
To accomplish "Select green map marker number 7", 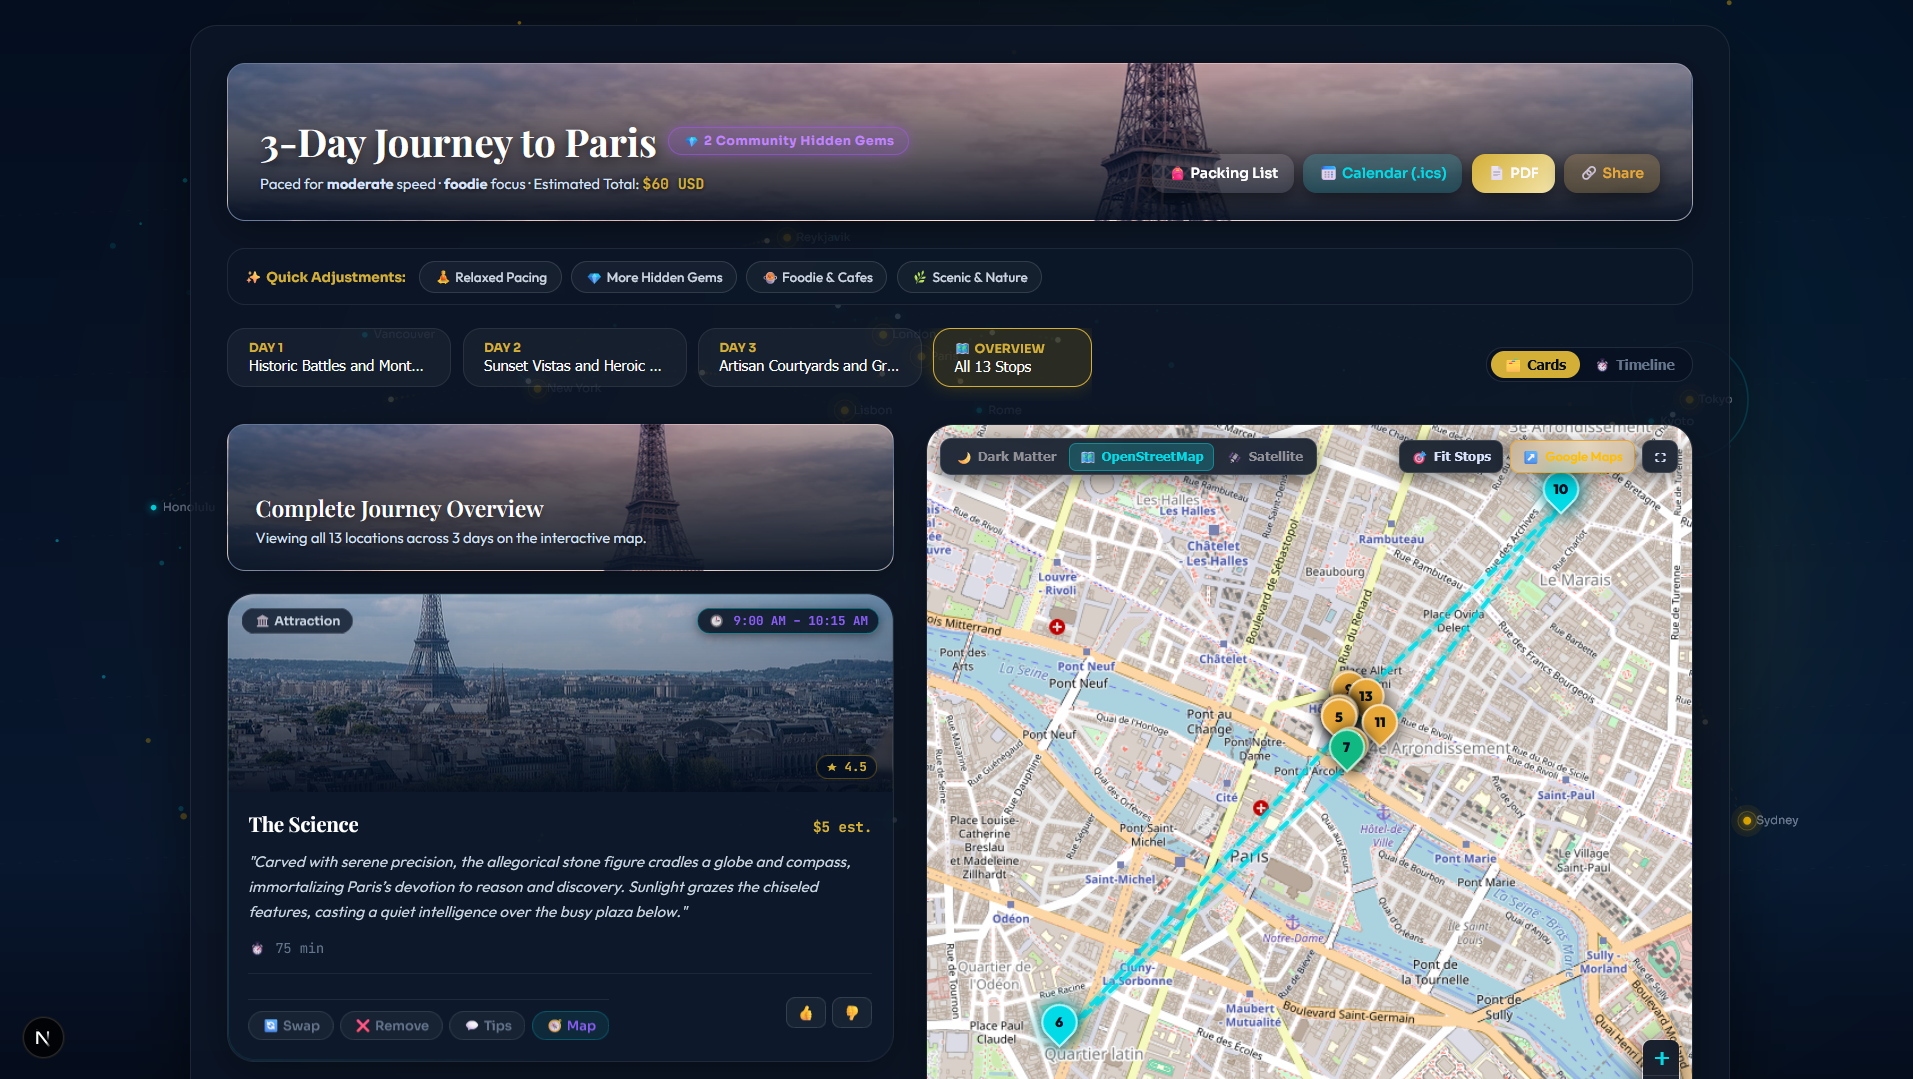I will tap(1346, 749).
